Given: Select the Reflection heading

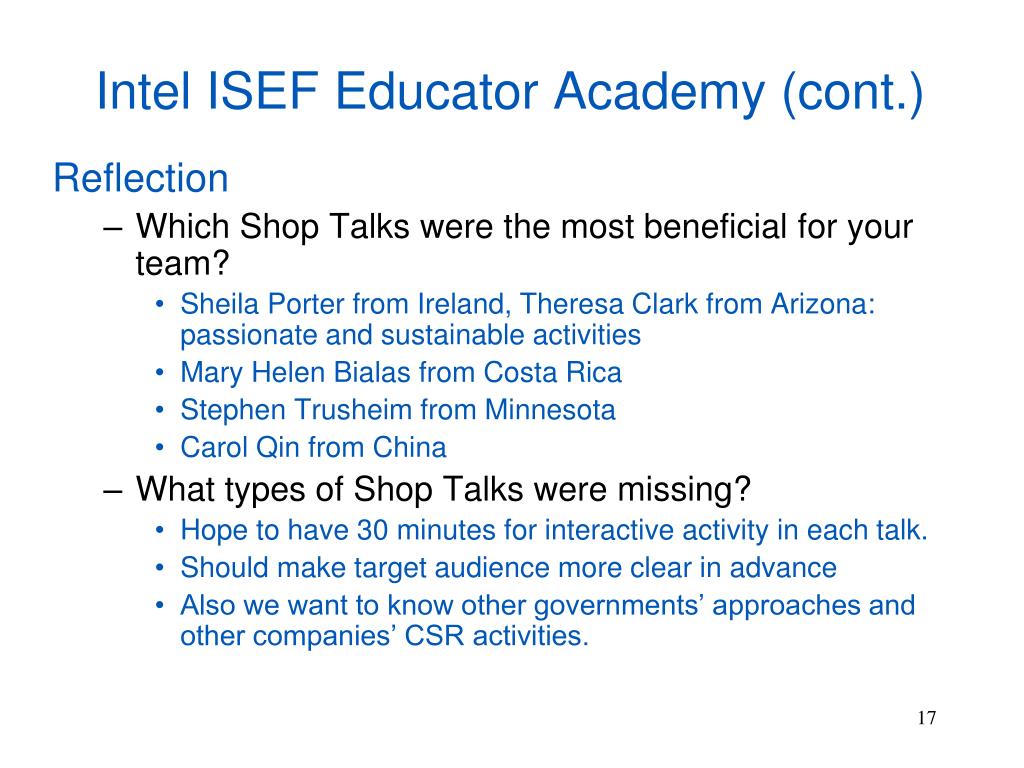Looking at the screenshot, I should [x=140, y=178].
